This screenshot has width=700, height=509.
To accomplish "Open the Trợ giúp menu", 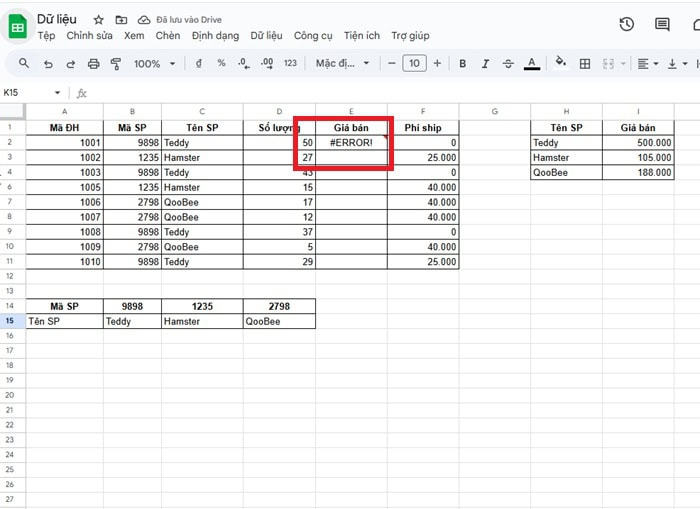I will click(410, 36).
